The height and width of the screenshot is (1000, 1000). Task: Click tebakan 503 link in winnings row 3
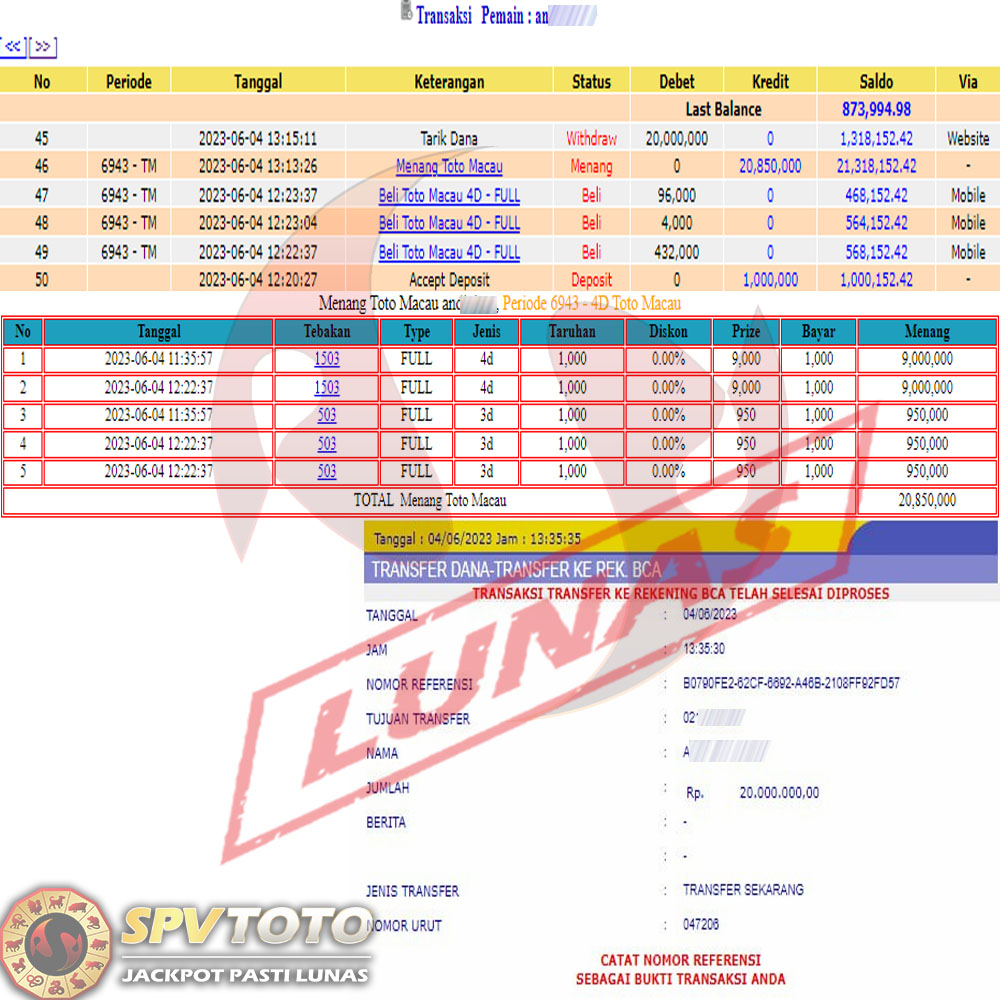pos(327,415)
